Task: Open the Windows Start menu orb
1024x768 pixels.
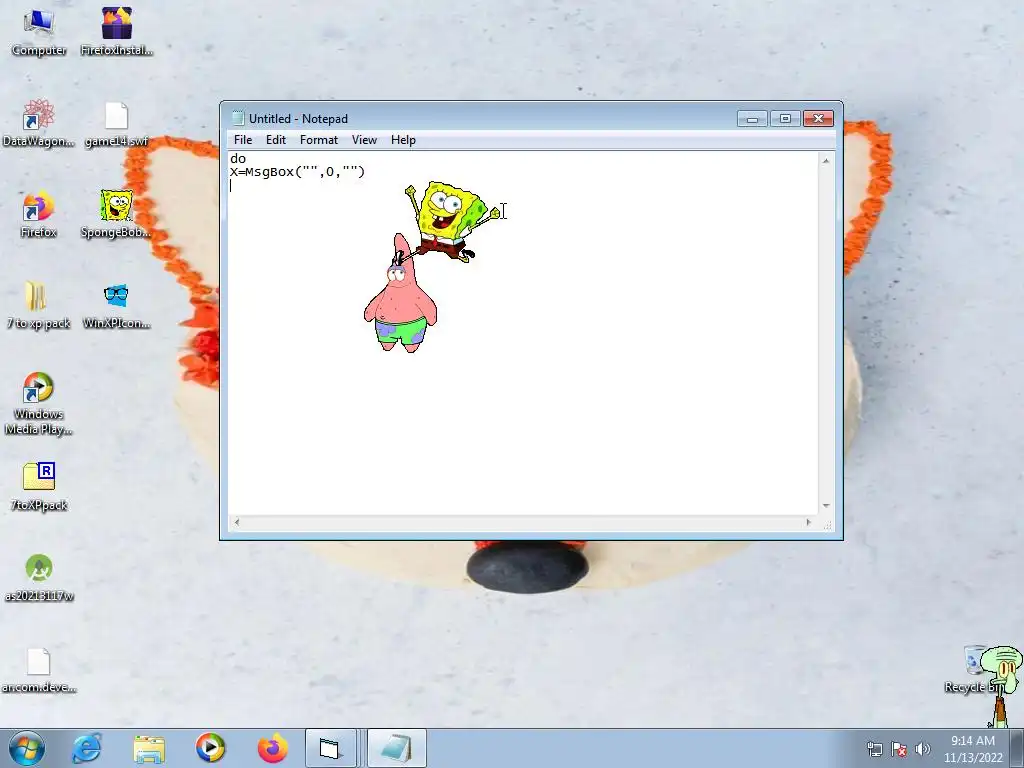Action: pyautogui.click(x=27, y=748)
